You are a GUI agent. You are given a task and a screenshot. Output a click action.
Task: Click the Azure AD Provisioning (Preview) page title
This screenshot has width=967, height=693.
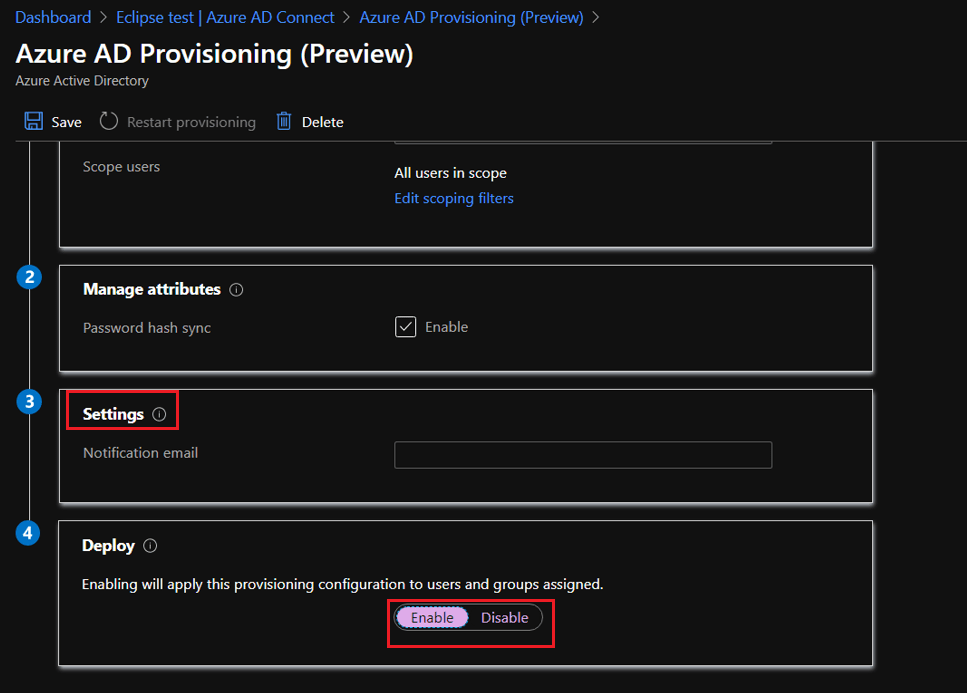(x=215, y=54)
